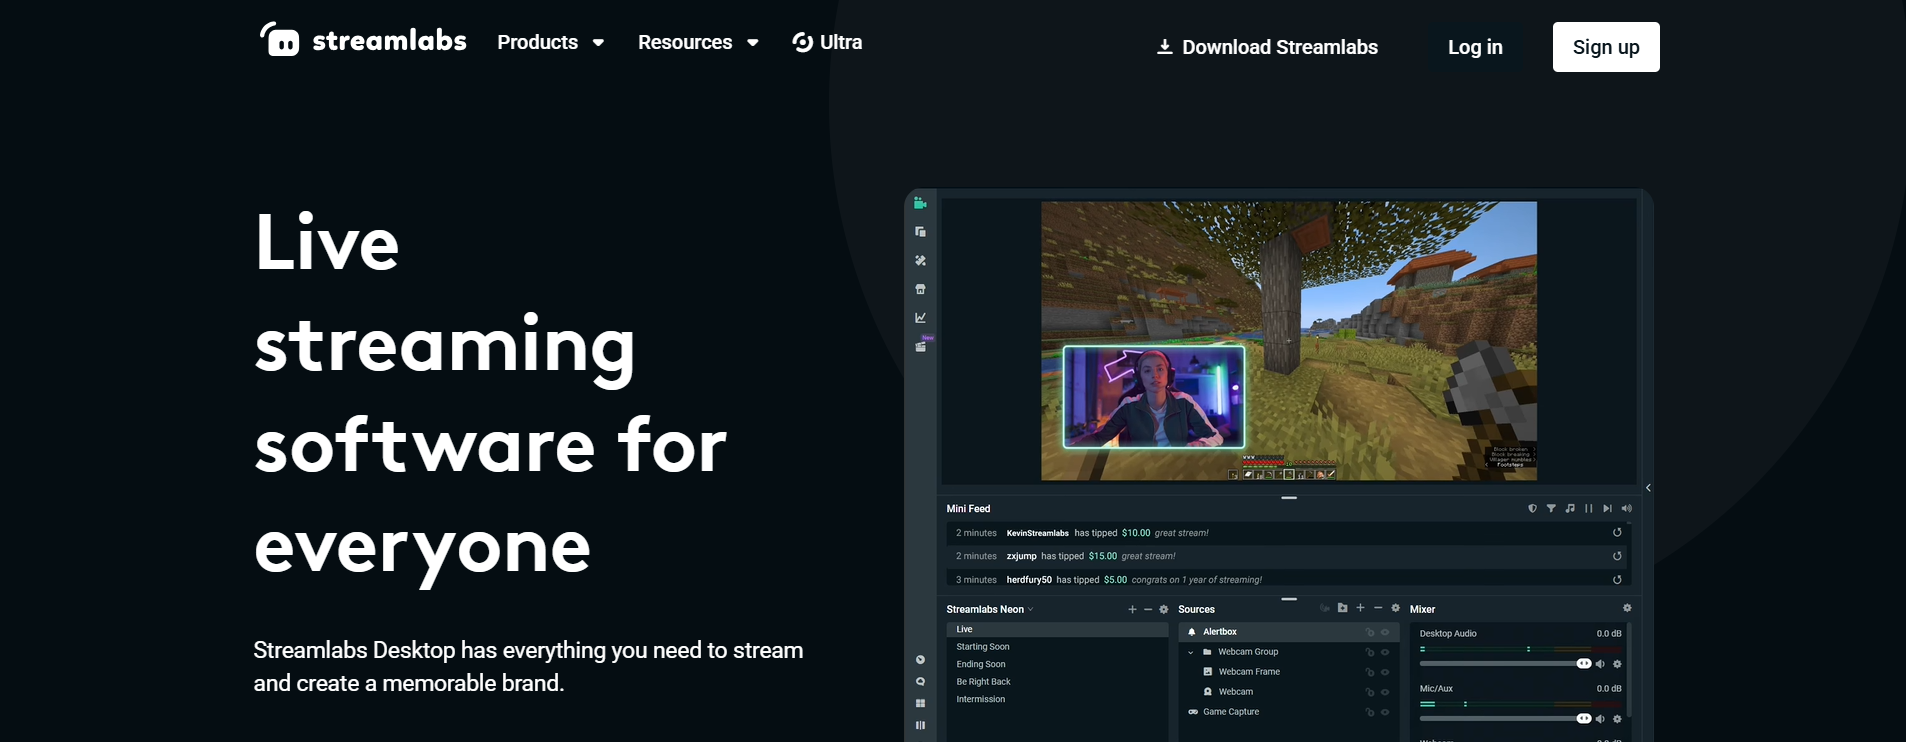Add a new scene with plus icon
1906x742 pixels.
point(1132,609)
